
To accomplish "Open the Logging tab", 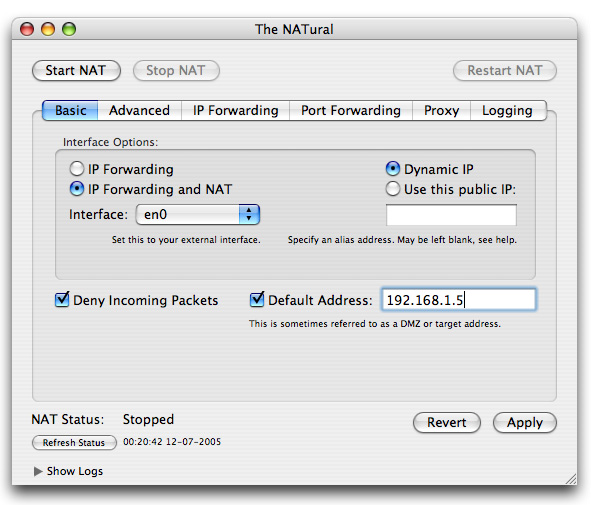I will pyautogui.click(x=508, y=110).
